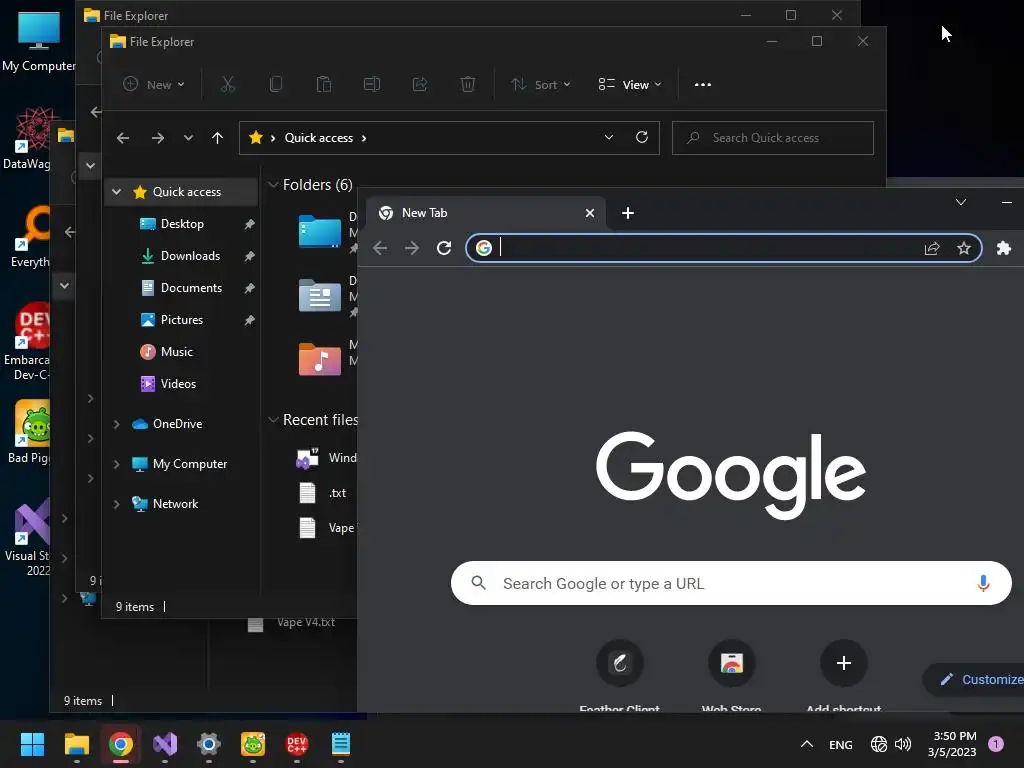Open the View dropdown in File Explorer
Screen dimensions: 1024x768
pyautogui.click(x=630, y=84)
